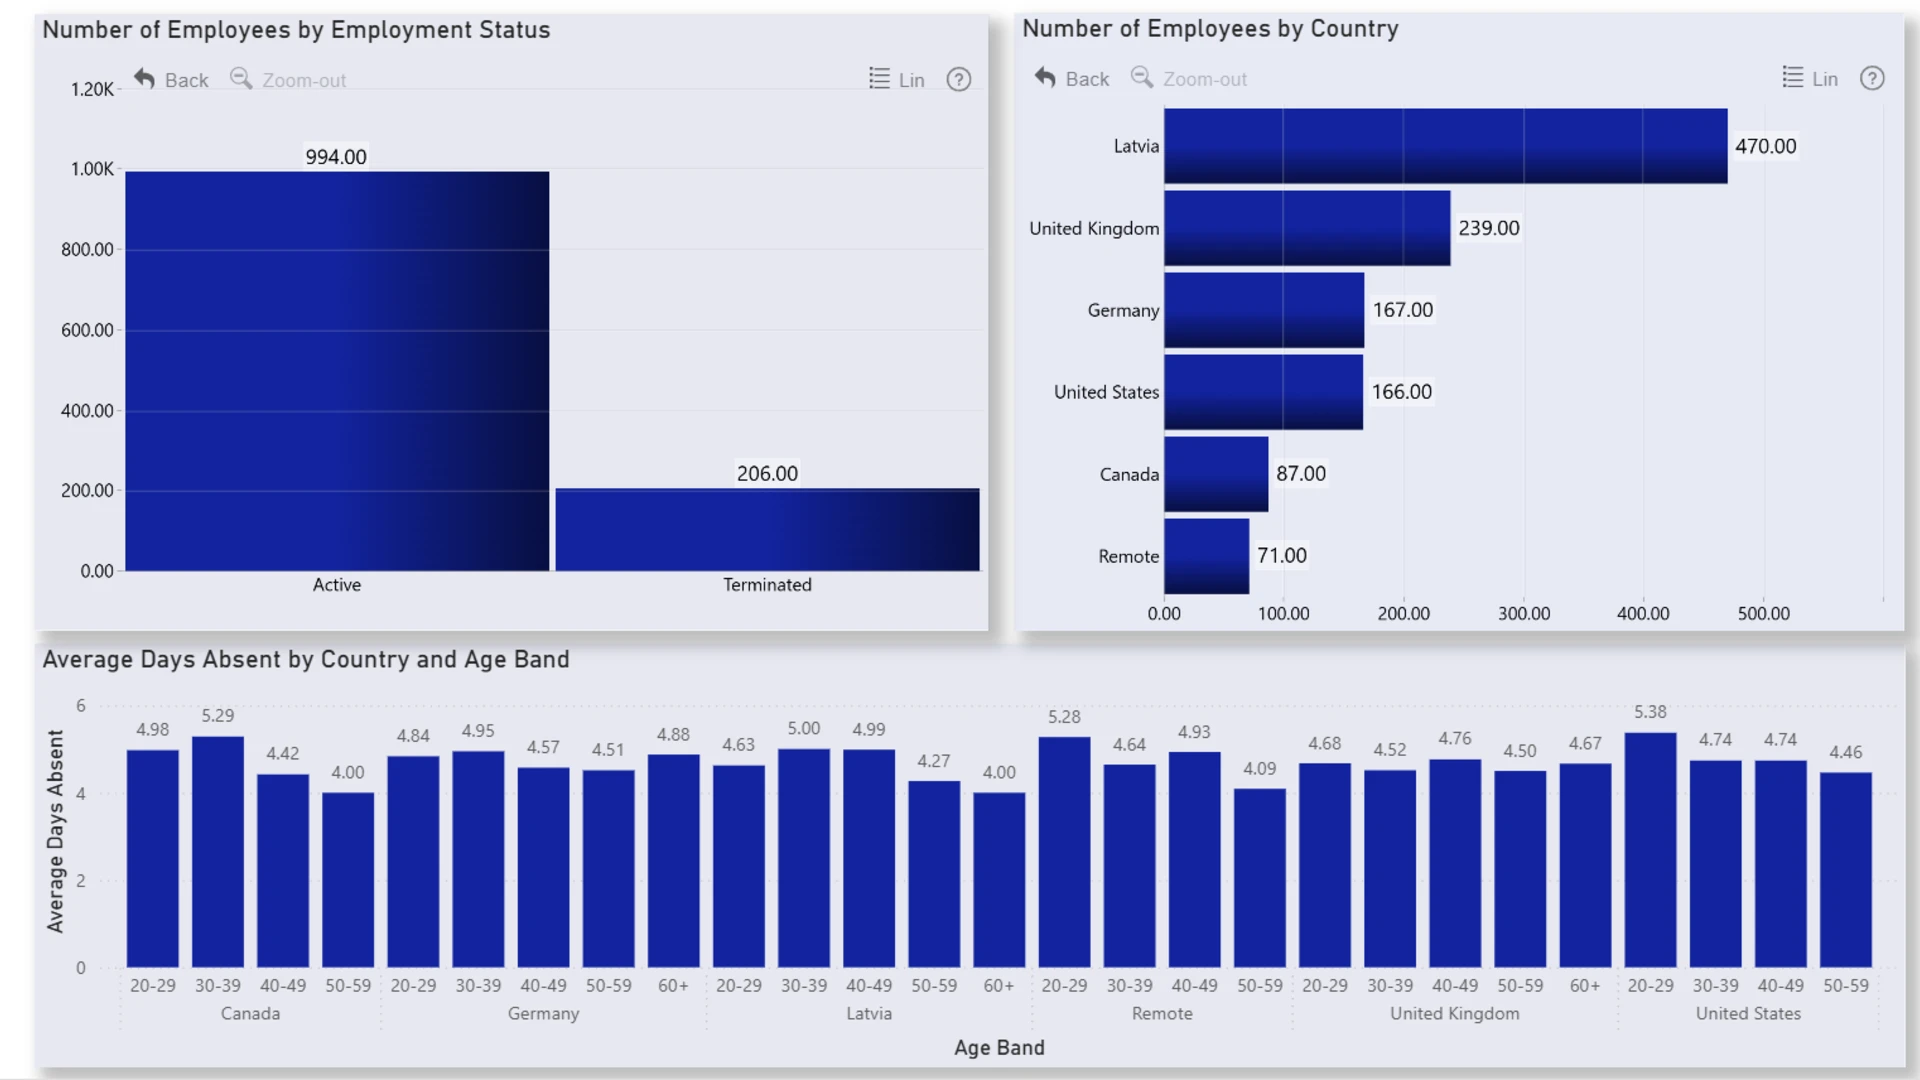Select the United States horizontal bar
The image size is (1920, 1080).
point(1263,392)
